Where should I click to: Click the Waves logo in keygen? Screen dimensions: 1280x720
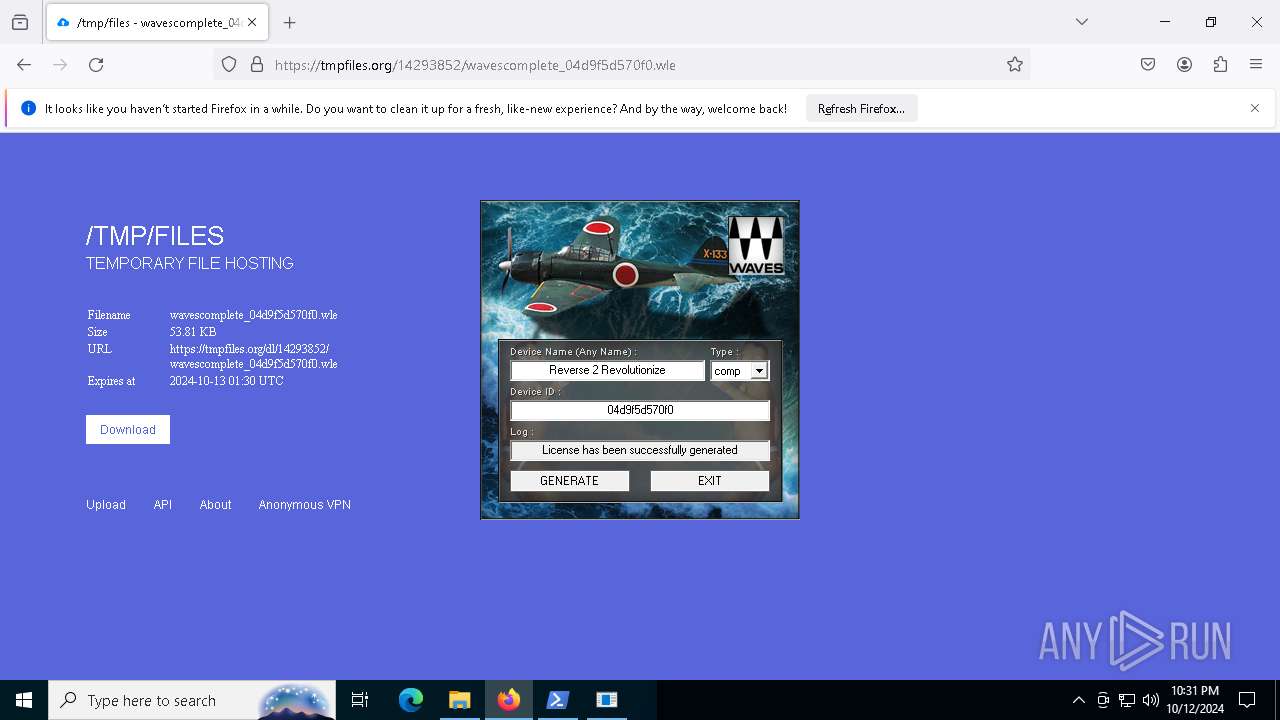click(756, 245)
